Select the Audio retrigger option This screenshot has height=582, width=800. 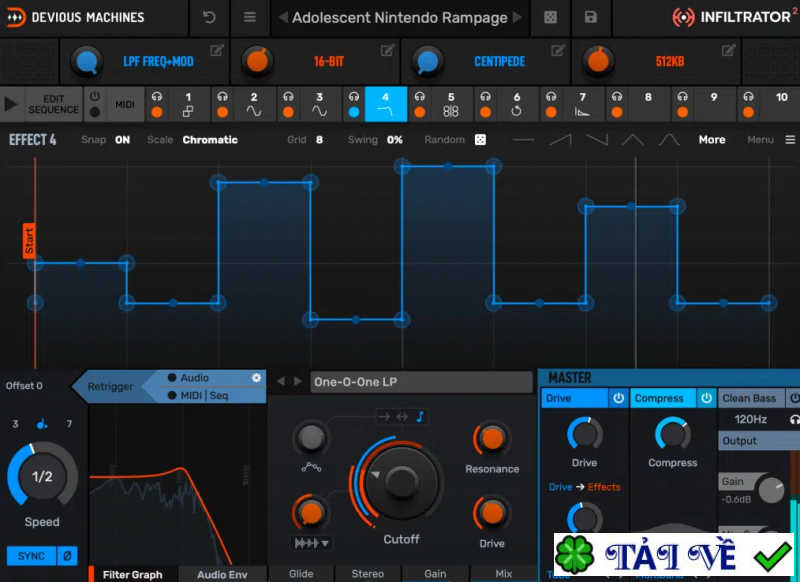[x=194, y=378]
